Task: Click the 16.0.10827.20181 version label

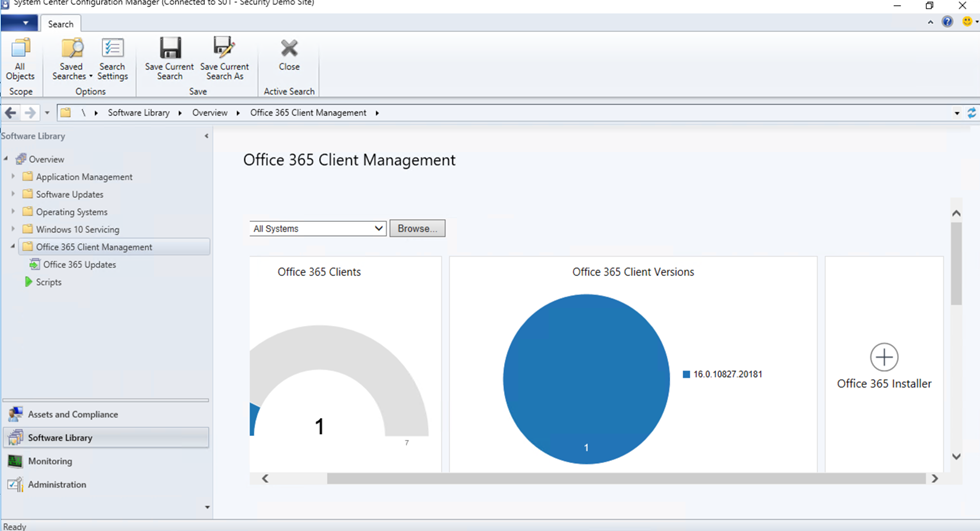Action: point(728,375)
